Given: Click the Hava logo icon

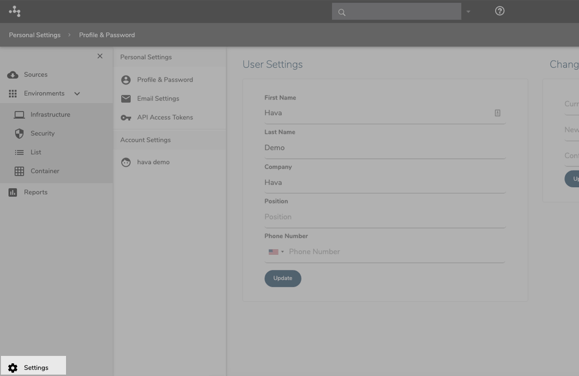Looking at the screenshot, I should (15, 11).
